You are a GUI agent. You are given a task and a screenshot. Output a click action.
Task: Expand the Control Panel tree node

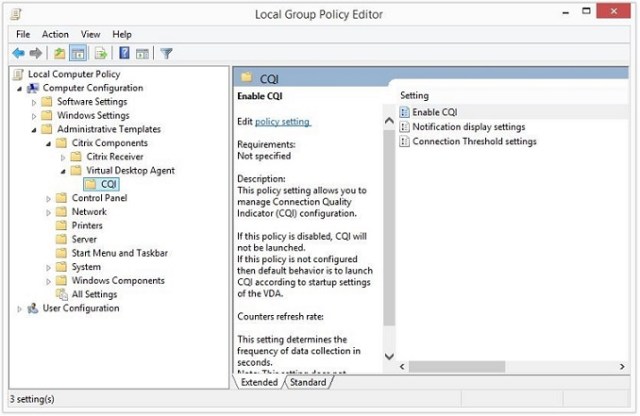(49, 199)
